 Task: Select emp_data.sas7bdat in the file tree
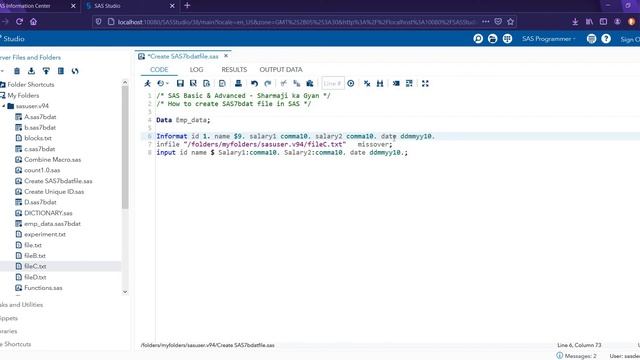pos(52,224)
